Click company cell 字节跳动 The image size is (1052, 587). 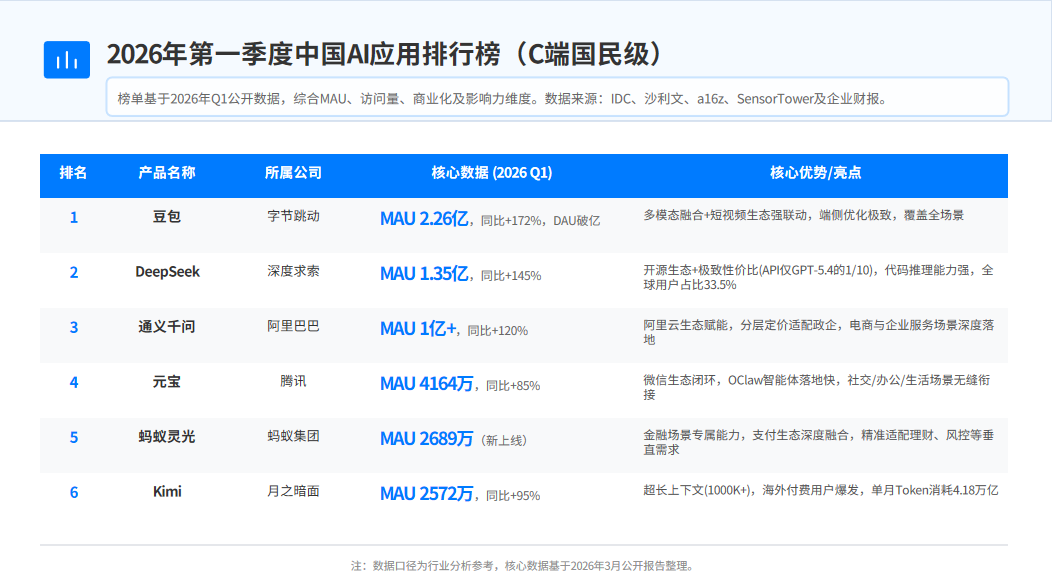pyautogui.click(x=293, y=216)
